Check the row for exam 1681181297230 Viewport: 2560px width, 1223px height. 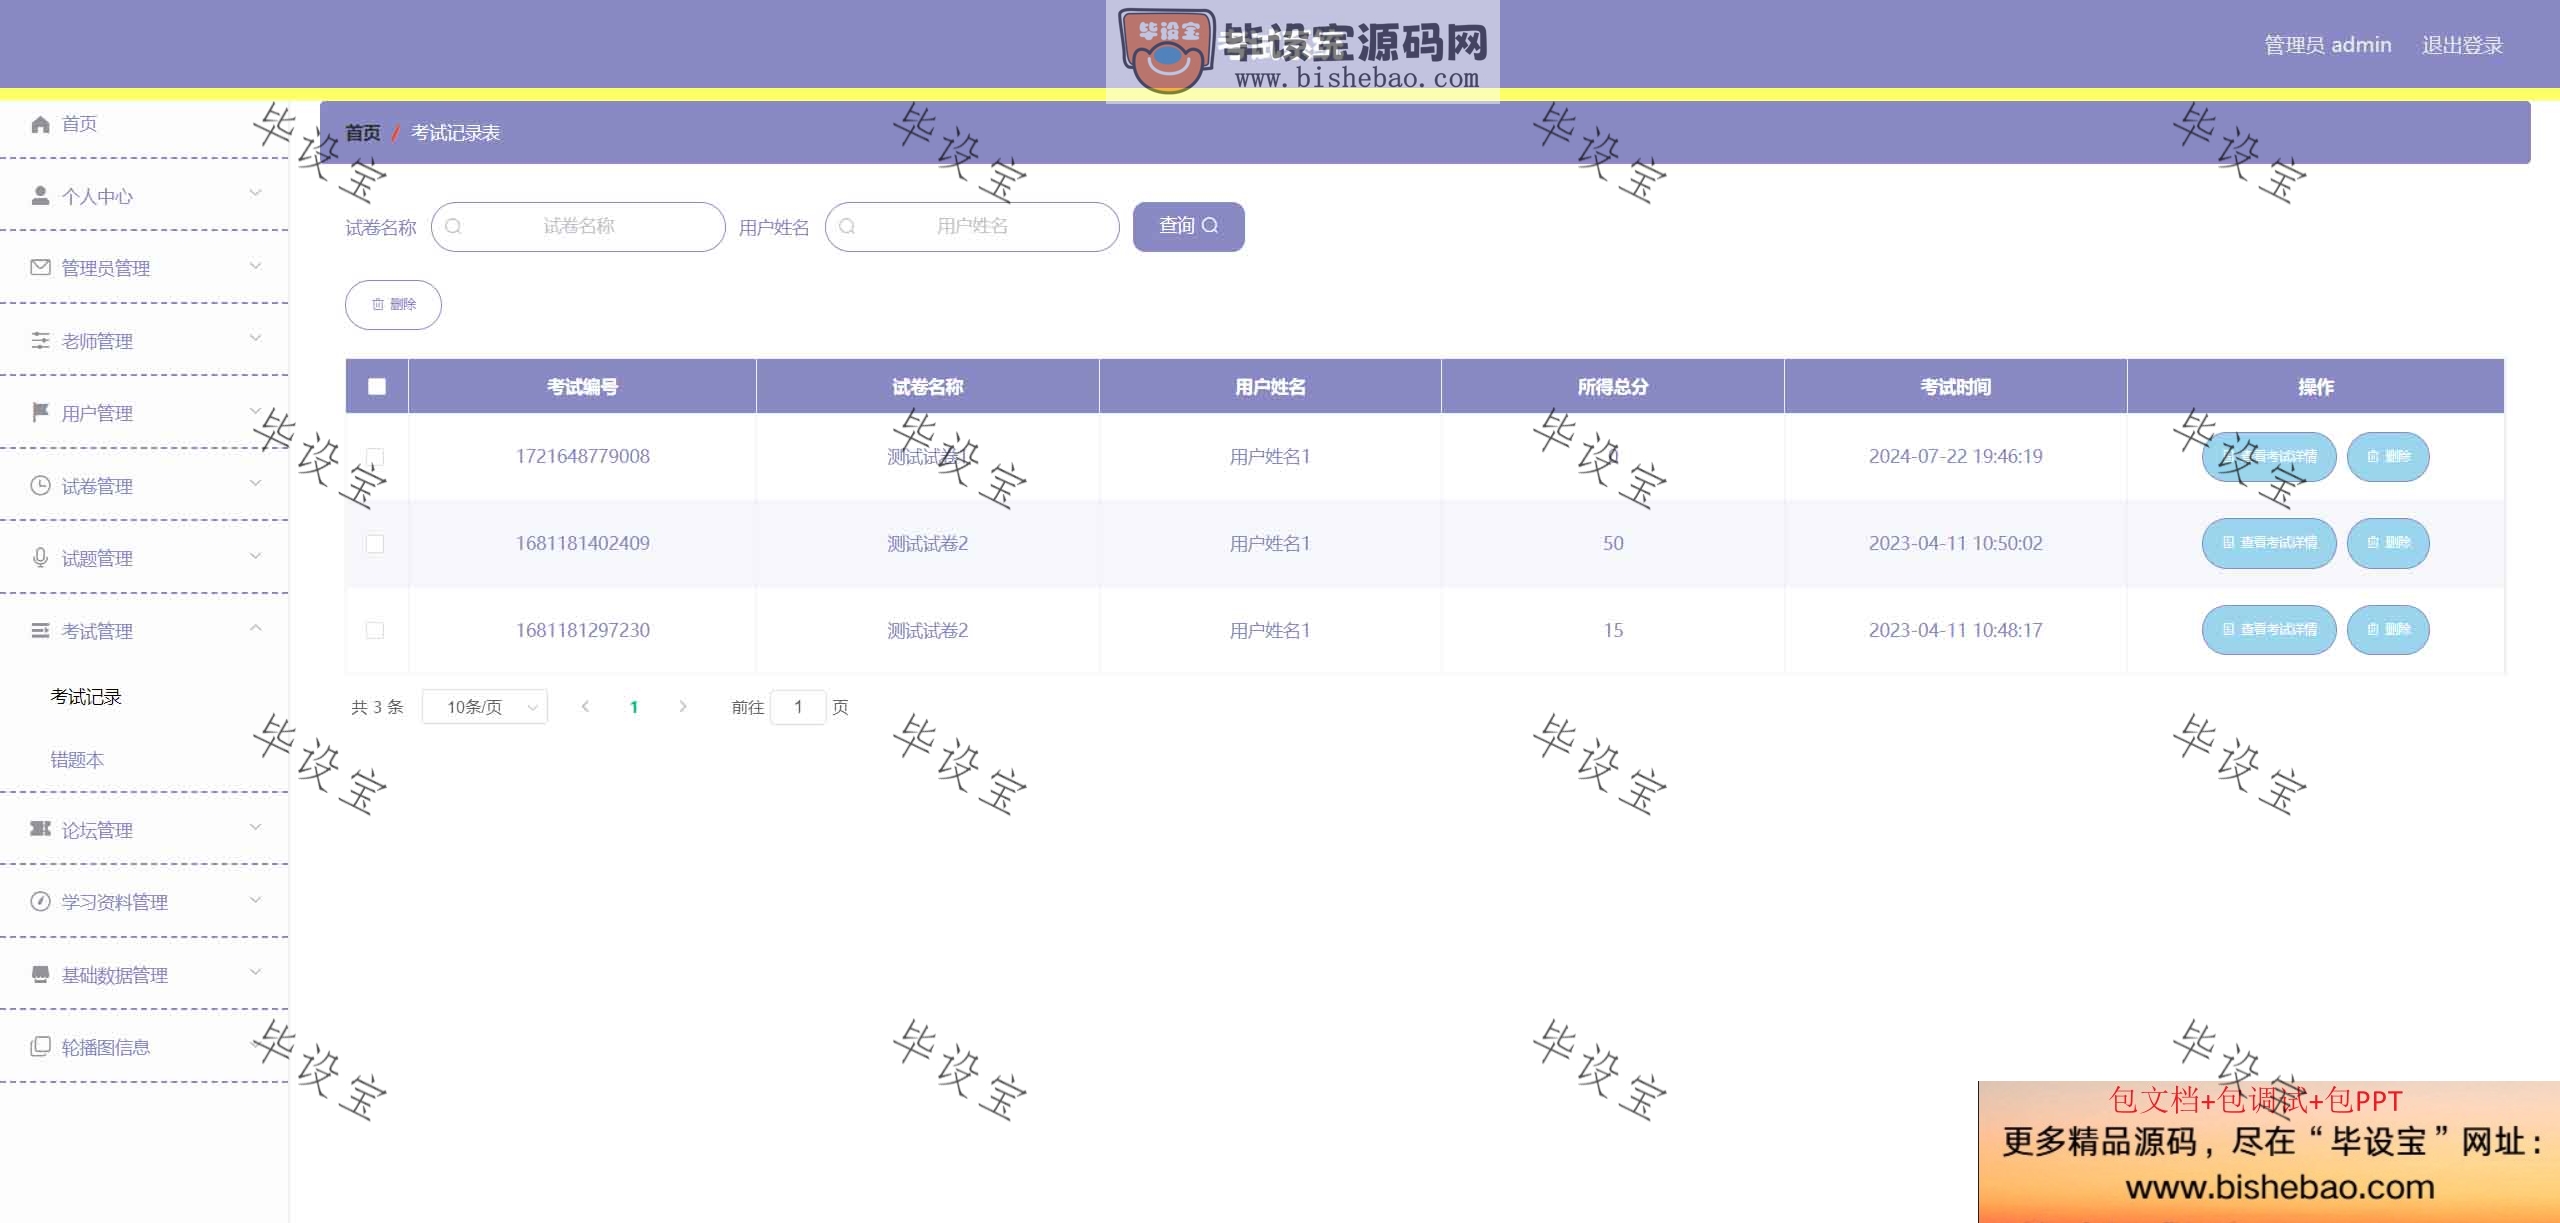point(375,630)
